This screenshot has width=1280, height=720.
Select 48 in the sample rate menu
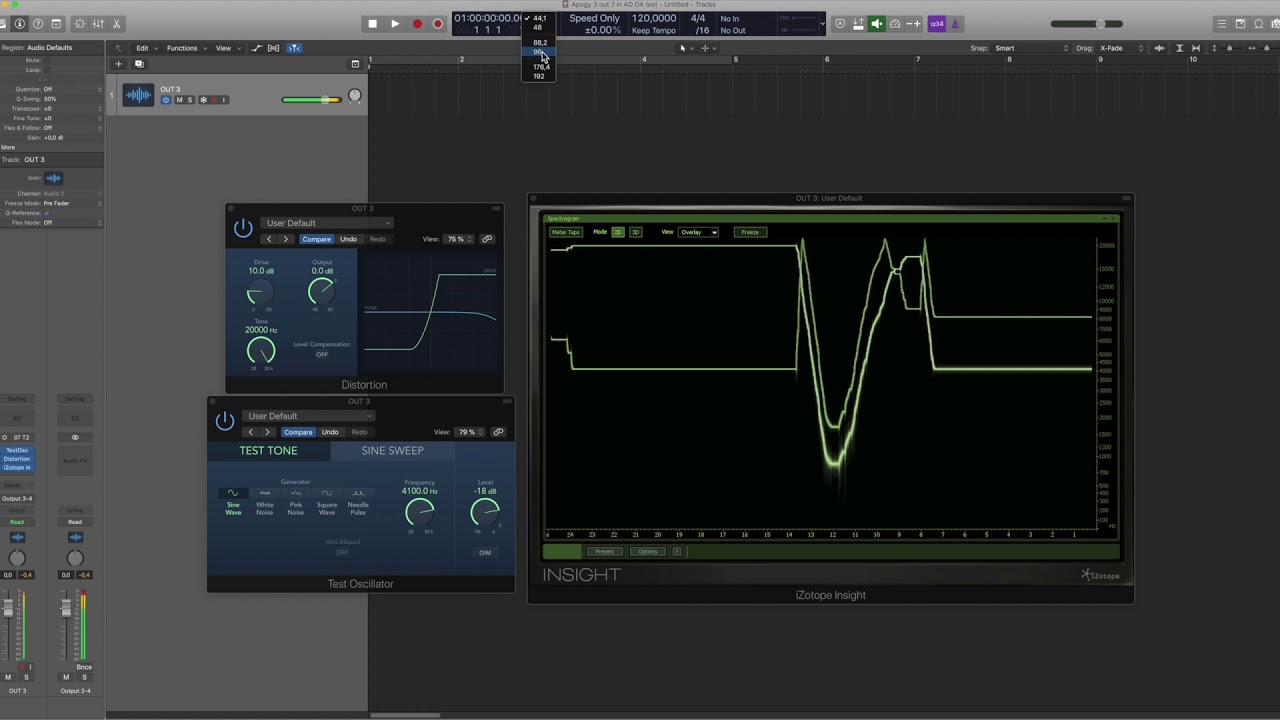click(x=538, y=27)
